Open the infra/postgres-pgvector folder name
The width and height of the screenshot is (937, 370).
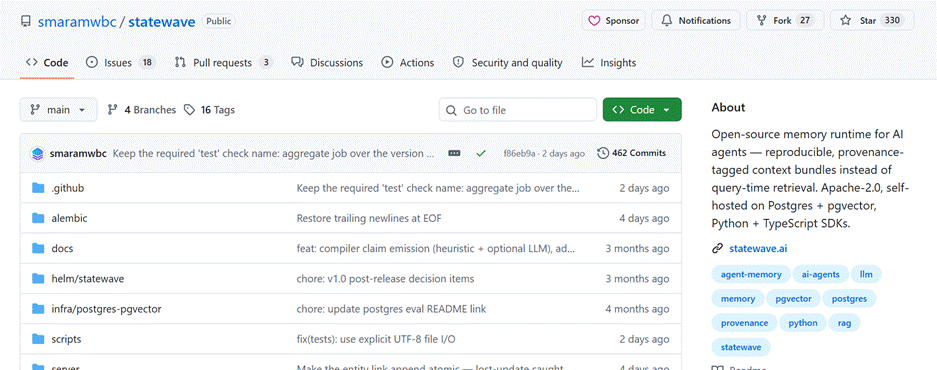[x=106, y=309]
